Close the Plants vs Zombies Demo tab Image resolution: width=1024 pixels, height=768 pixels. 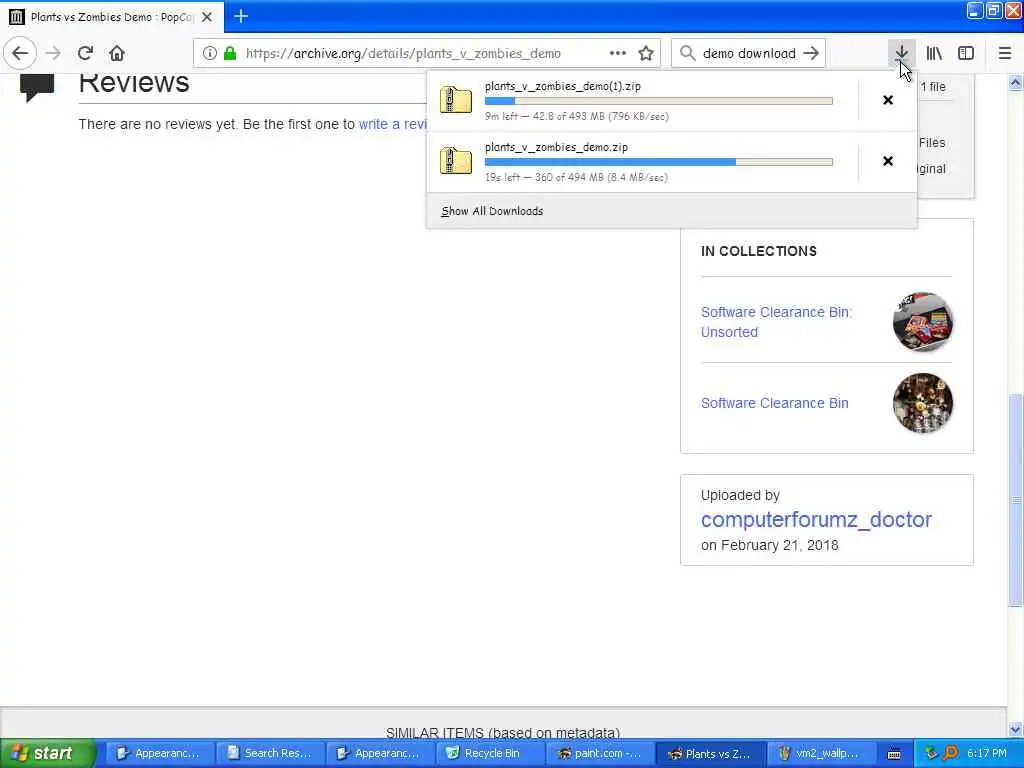207,17
